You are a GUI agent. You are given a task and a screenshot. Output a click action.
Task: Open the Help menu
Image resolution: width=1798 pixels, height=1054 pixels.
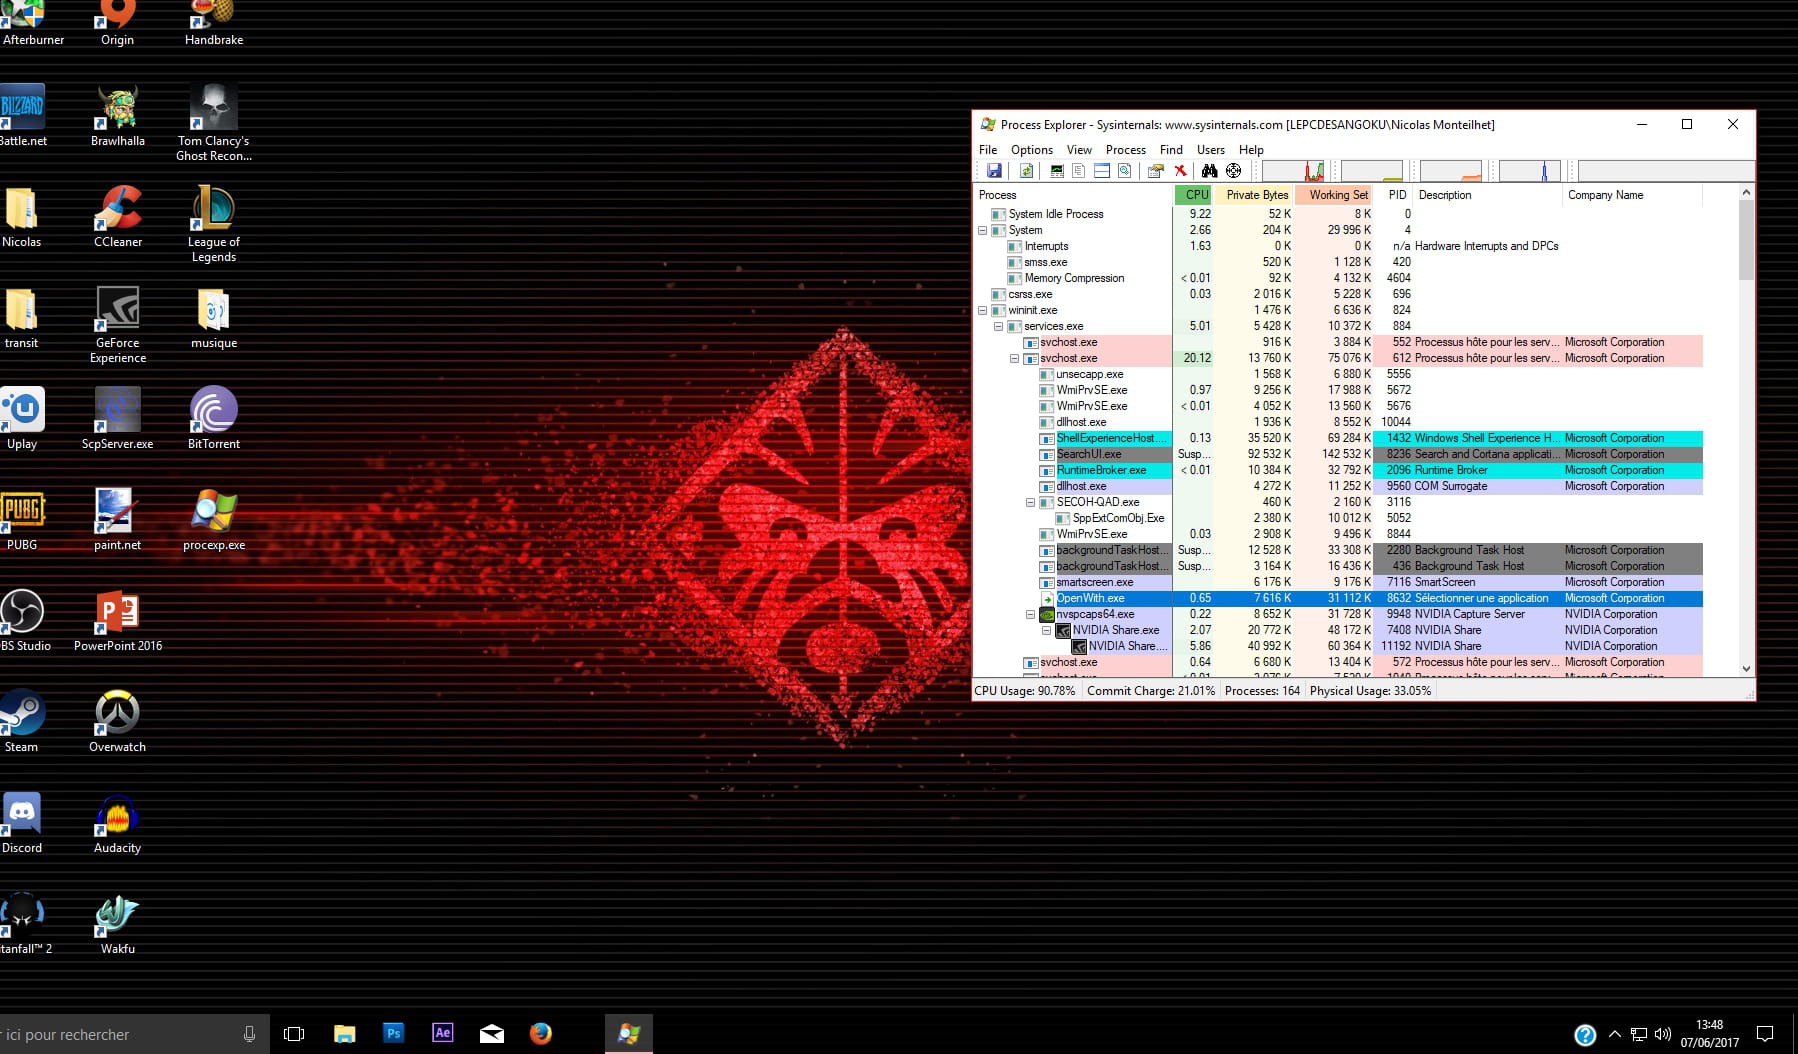click(1251, 150)
